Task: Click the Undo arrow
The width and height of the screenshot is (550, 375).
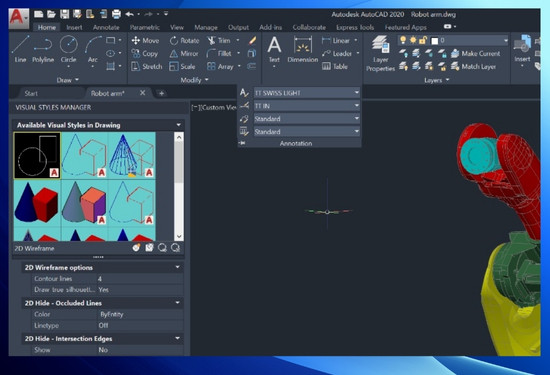Action: tap(129, 14)
